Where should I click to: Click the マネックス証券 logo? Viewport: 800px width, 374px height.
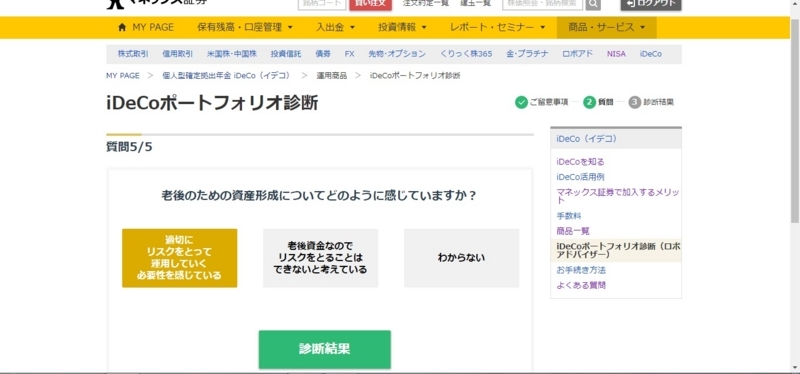[x=157, y=4]
